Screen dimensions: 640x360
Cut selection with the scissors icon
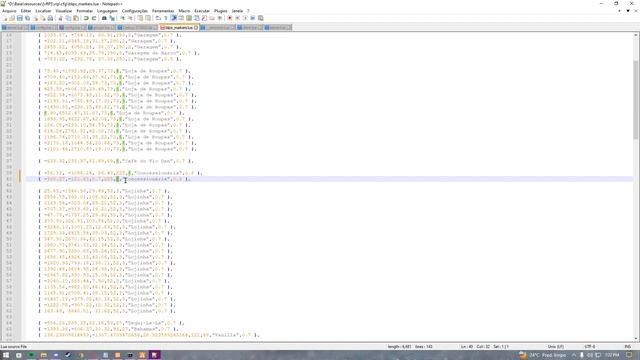pos(60,18)
